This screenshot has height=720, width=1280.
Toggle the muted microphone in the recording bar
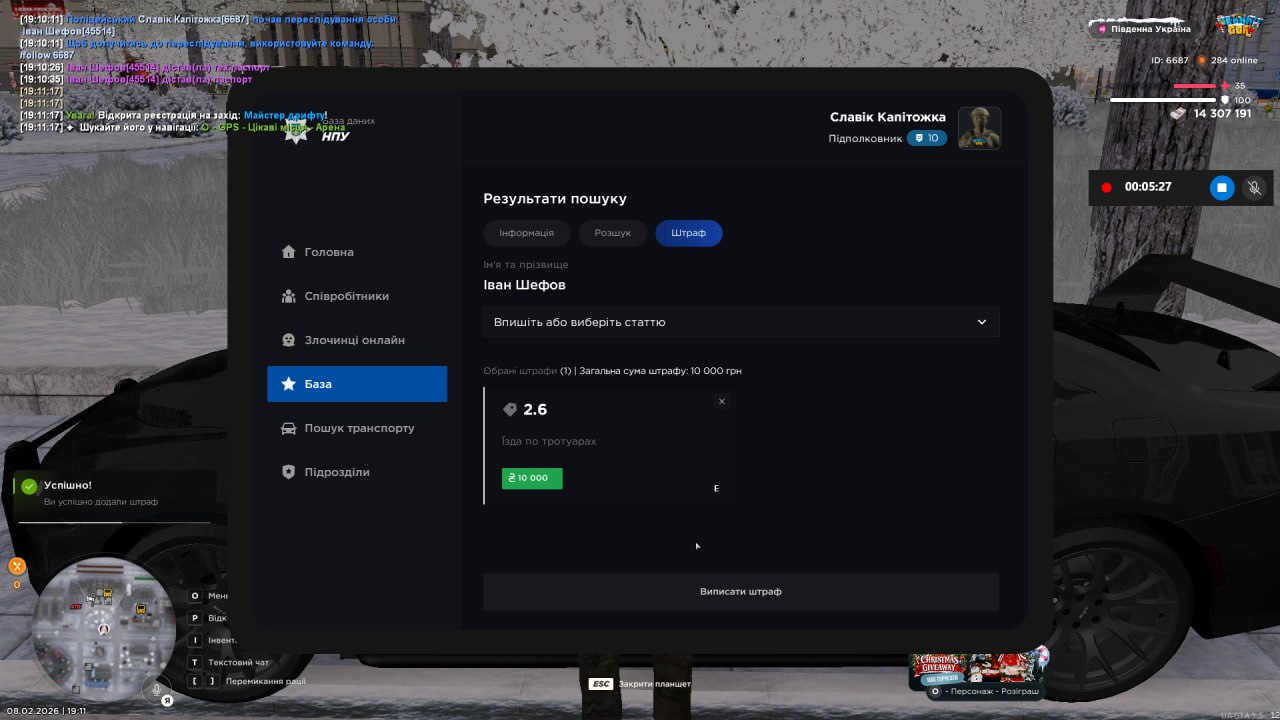pos(1254,187)
